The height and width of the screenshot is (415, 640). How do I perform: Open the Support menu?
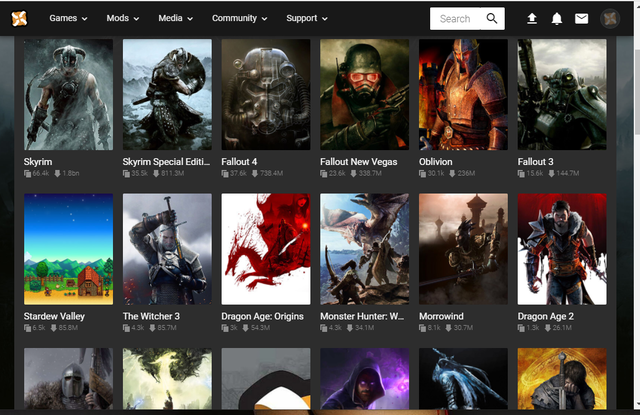pos(307,18)
